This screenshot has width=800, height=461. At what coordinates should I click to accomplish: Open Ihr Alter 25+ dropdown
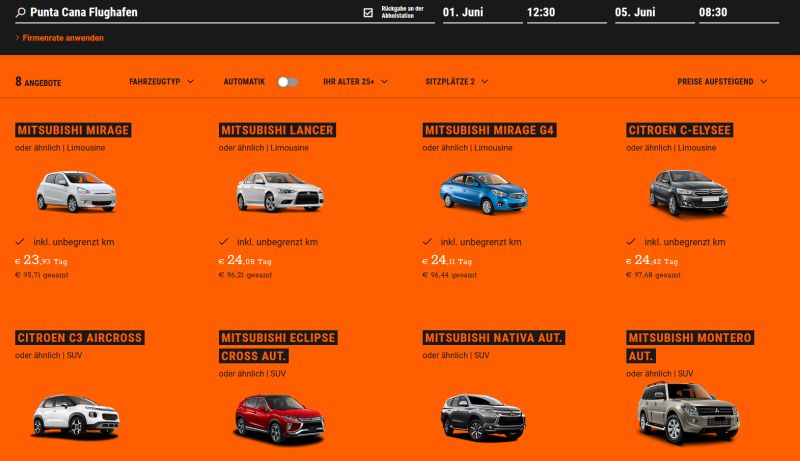pyautogui.click(x=356, y=82)
